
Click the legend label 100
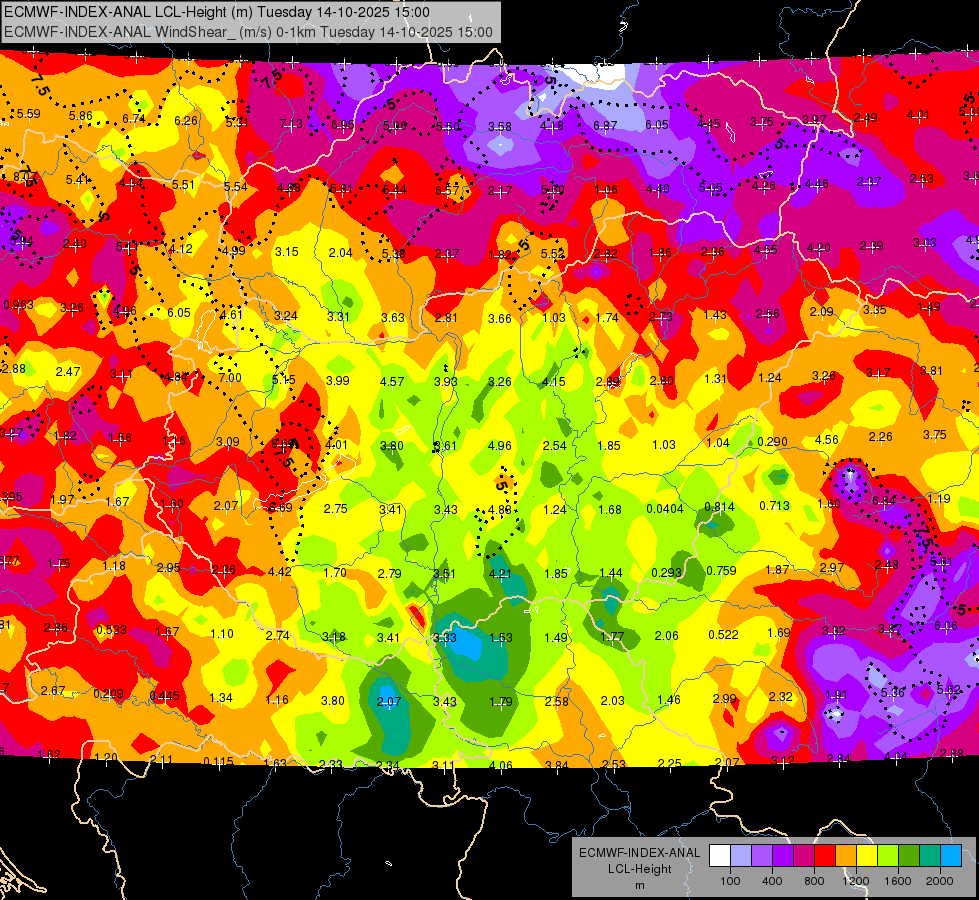click(x=730, y=881)
